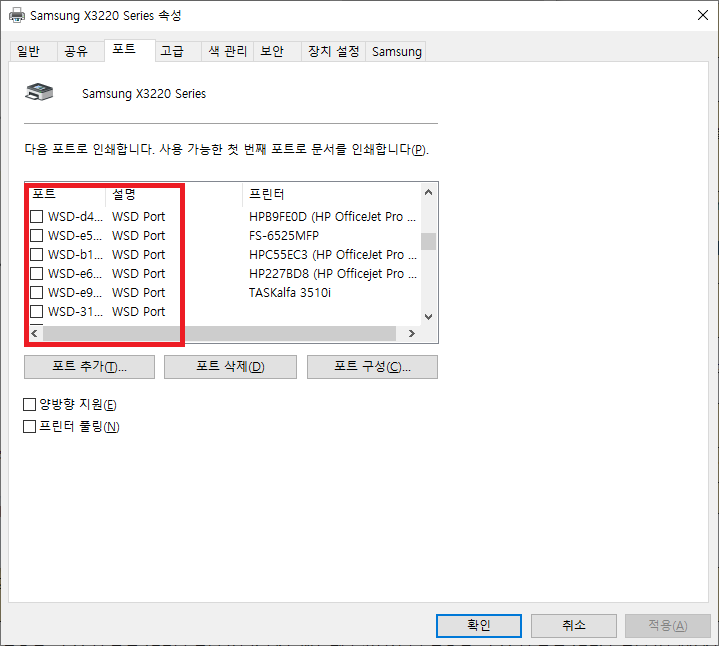
Task: Enable 프린터 풀링 checkbox
Action: coord(29,426)
